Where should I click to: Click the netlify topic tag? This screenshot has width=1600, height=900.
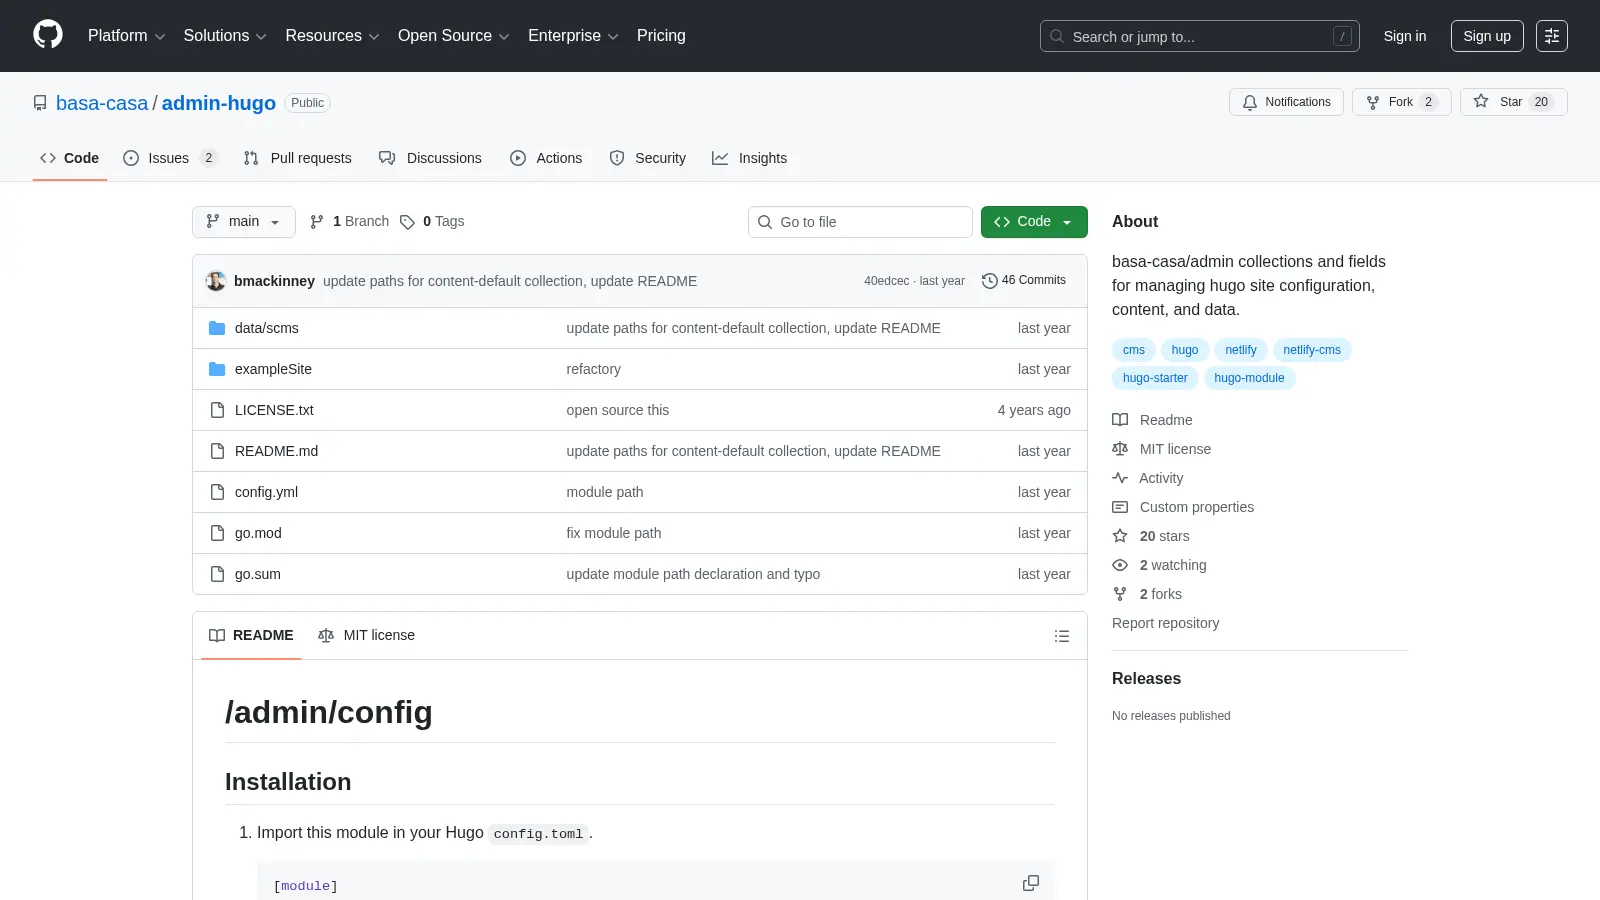[x=1241, y=350]
